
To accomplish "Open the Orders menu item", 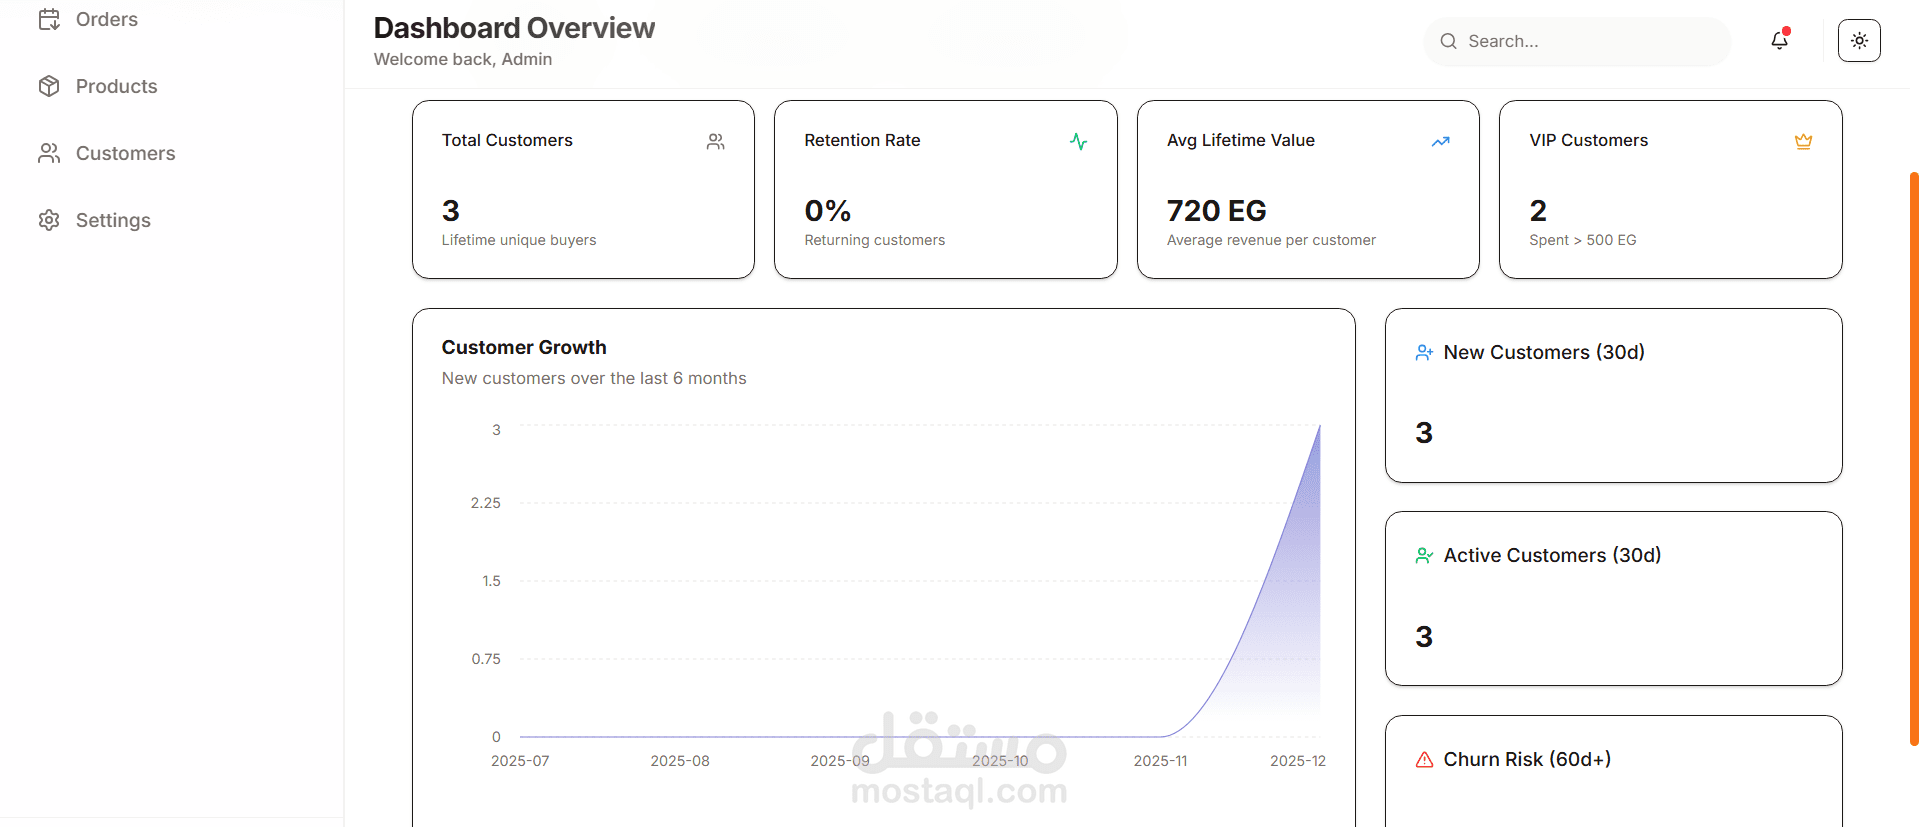I will [107, 19].
